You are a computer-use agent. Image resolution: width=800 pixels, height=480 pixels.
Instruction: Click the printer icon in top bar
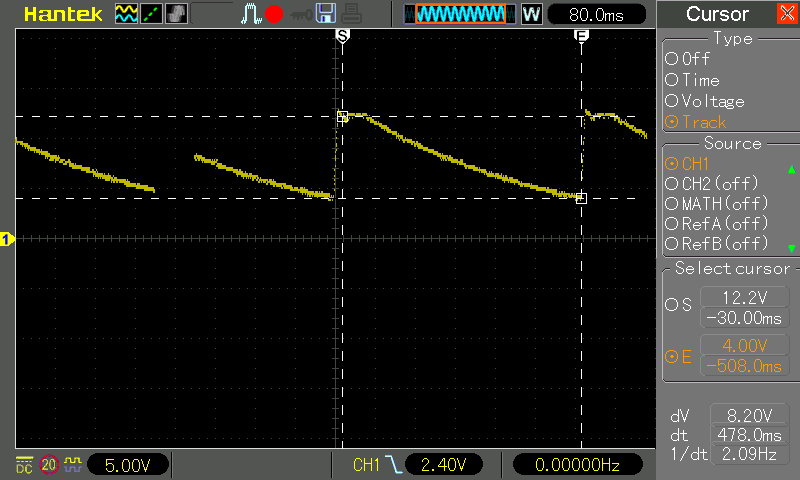click(349, 14)
